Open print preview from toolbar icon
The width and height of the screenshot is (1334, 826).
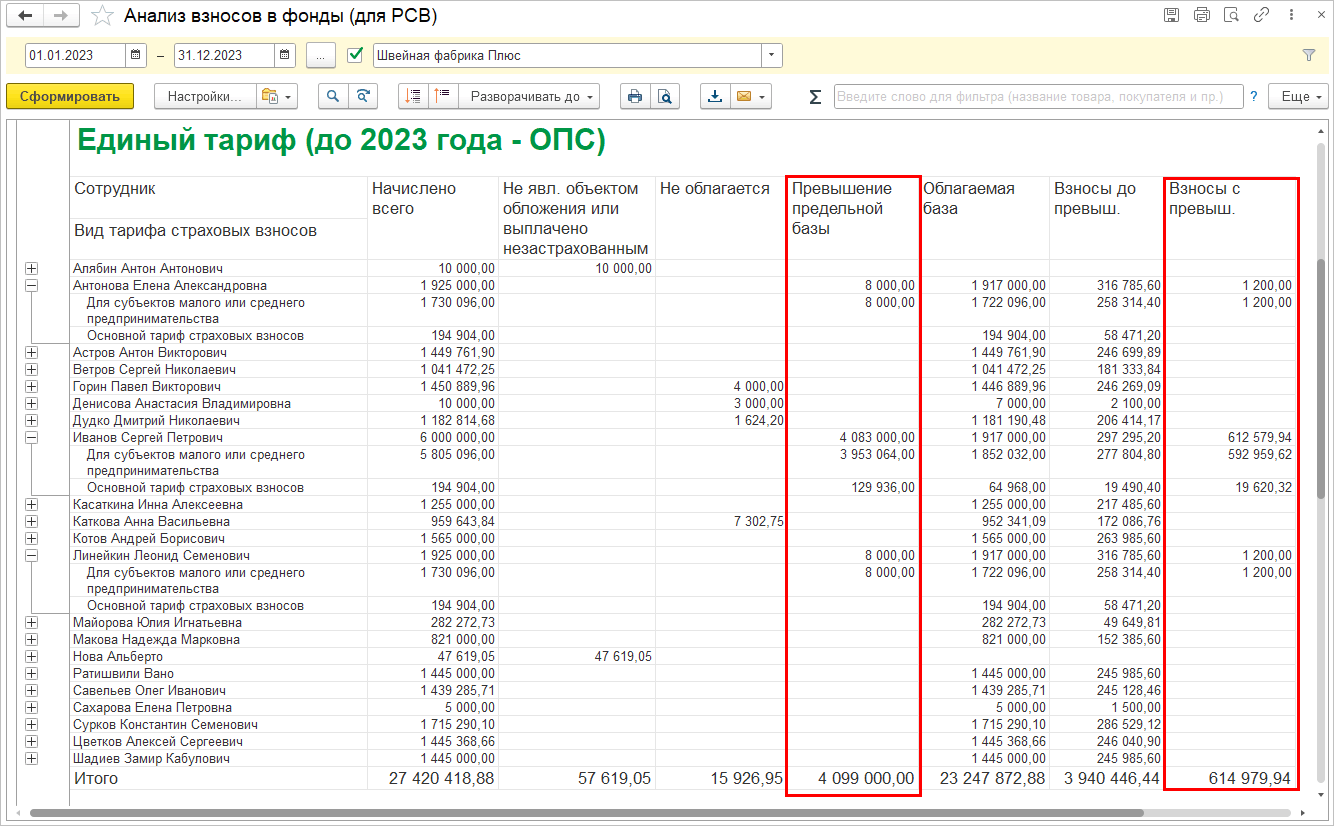pyautogui.click(x=664, y=96)
